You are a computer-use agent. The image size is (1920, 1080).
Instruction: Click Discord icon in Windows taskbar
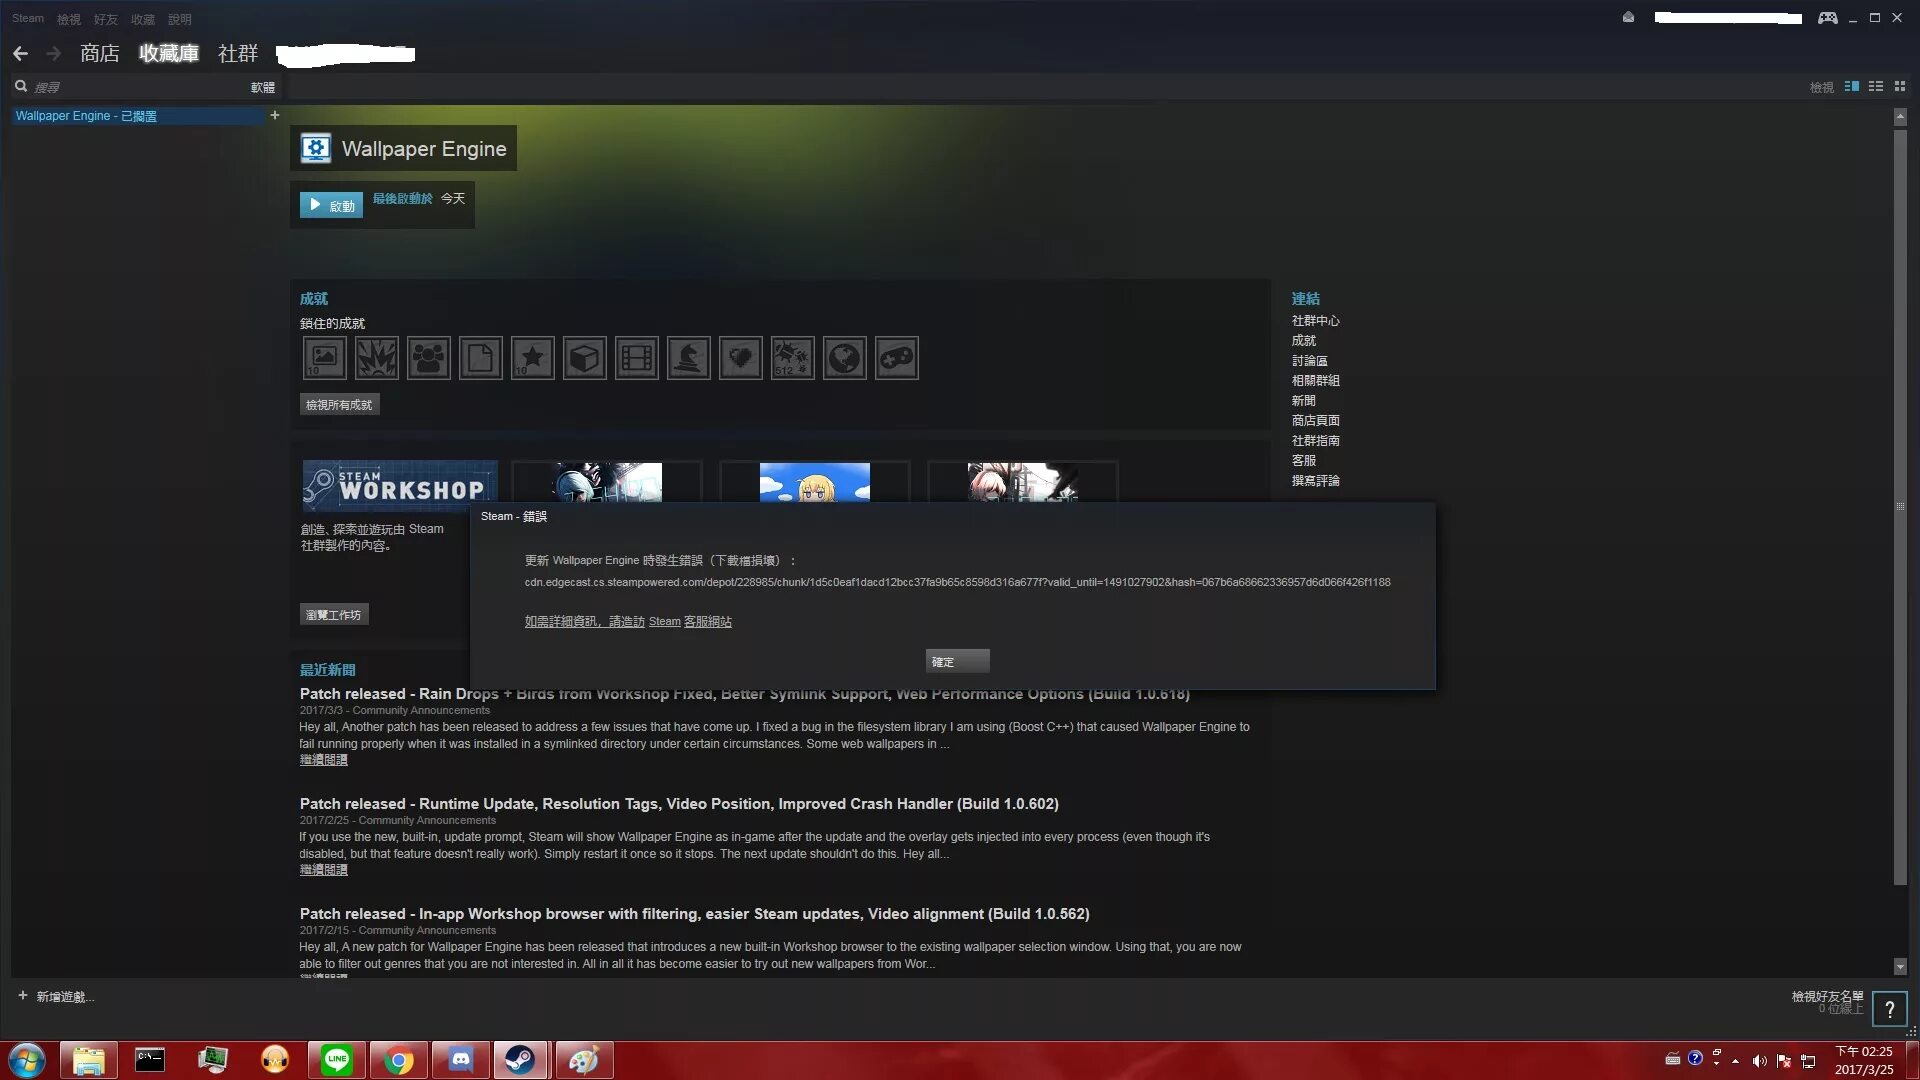coord(460,1059)
